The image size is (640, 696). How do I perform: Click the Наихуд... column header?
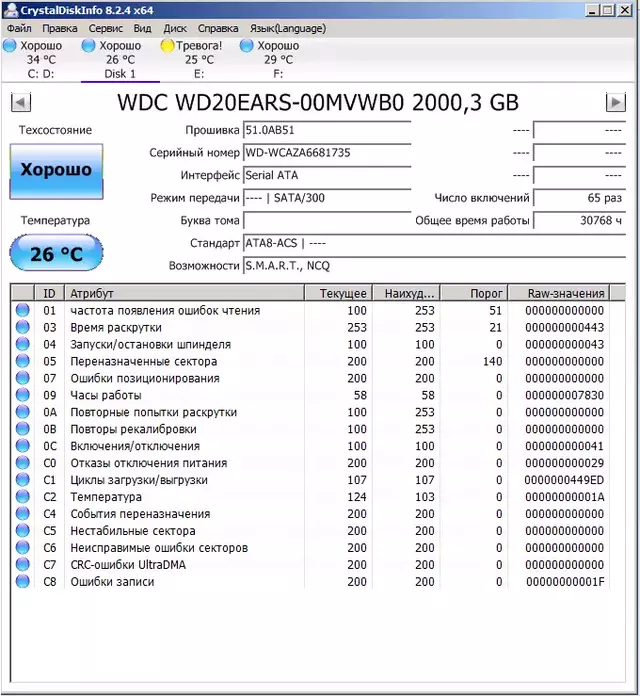[x=406, y=293]
